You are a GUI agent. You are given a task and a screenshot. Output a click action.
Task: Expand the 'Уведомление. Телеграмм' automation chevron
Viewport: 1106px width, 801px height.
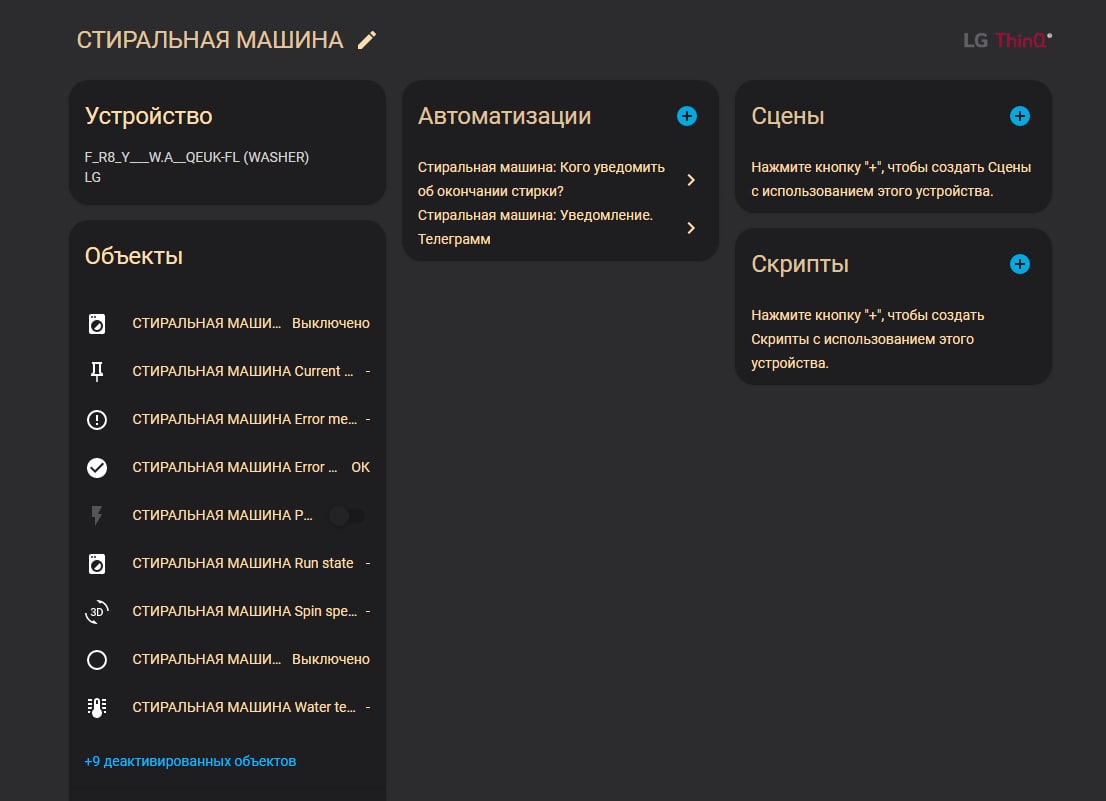(x=691, y=228)
